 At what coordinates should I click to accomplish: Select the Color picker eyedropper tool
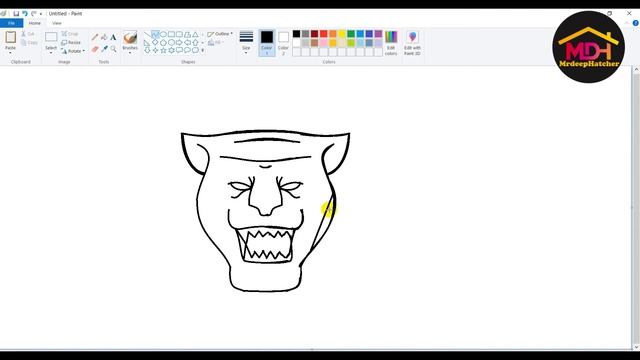click(x=104, y=49)
